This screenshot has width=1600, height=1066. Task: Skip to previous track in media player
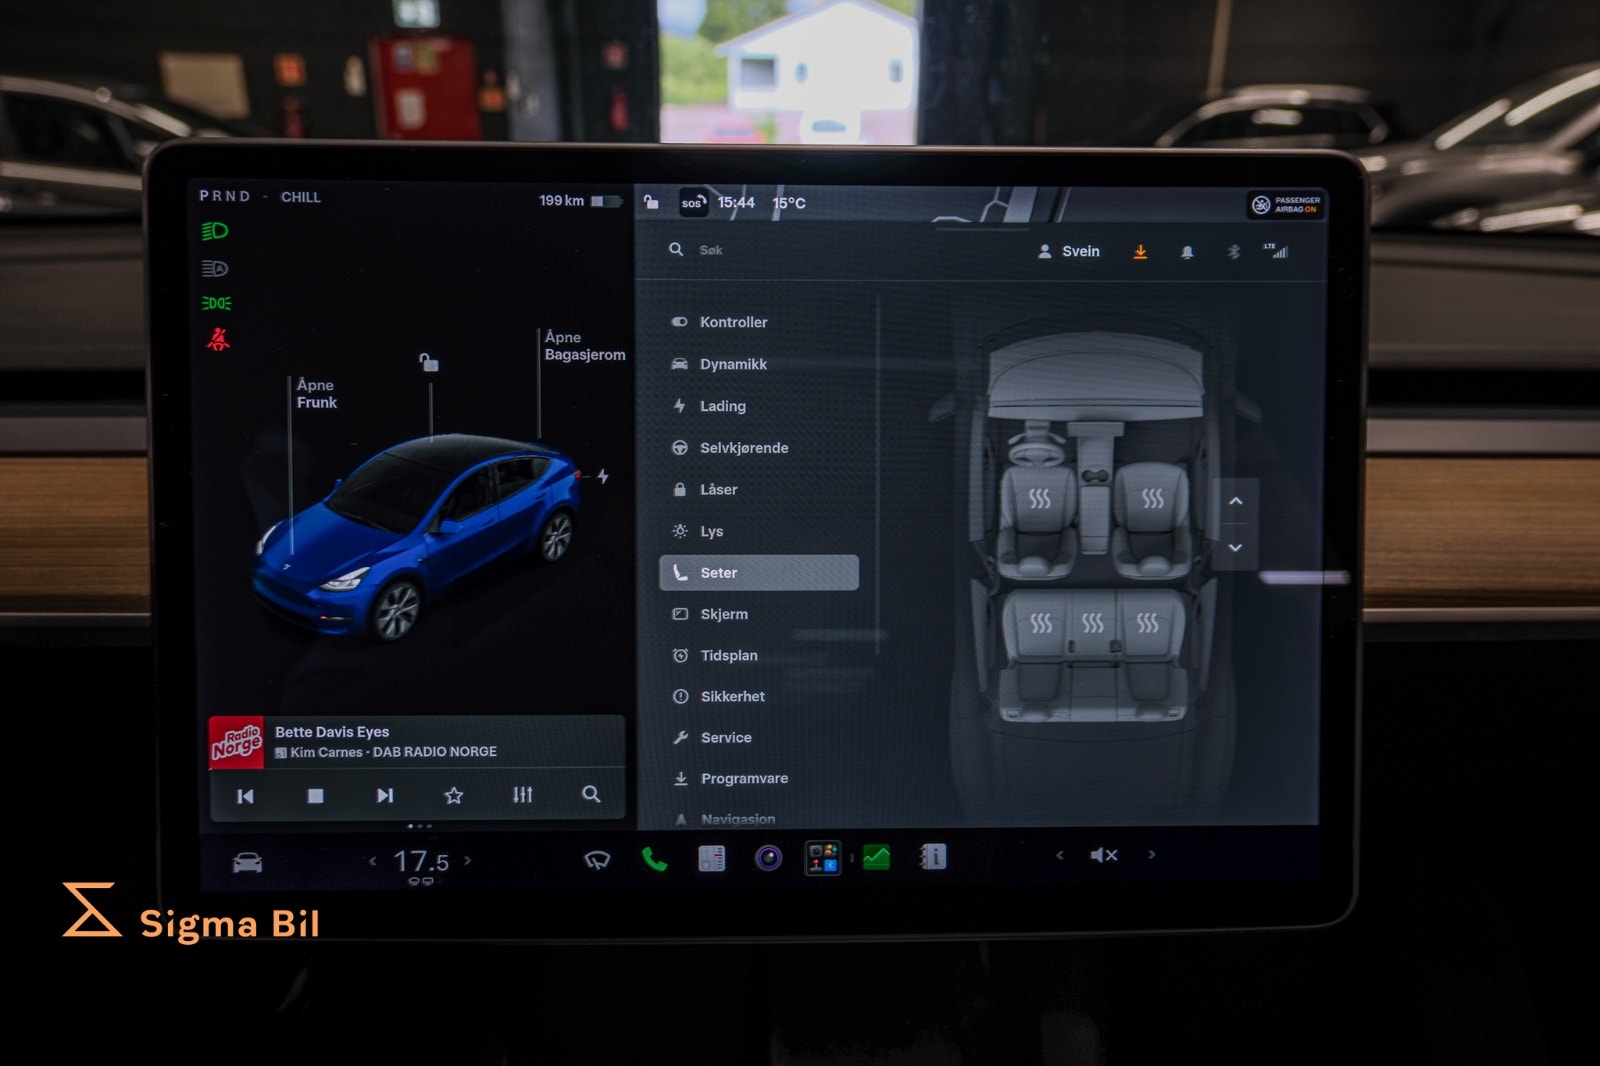[x=245, y=796]
